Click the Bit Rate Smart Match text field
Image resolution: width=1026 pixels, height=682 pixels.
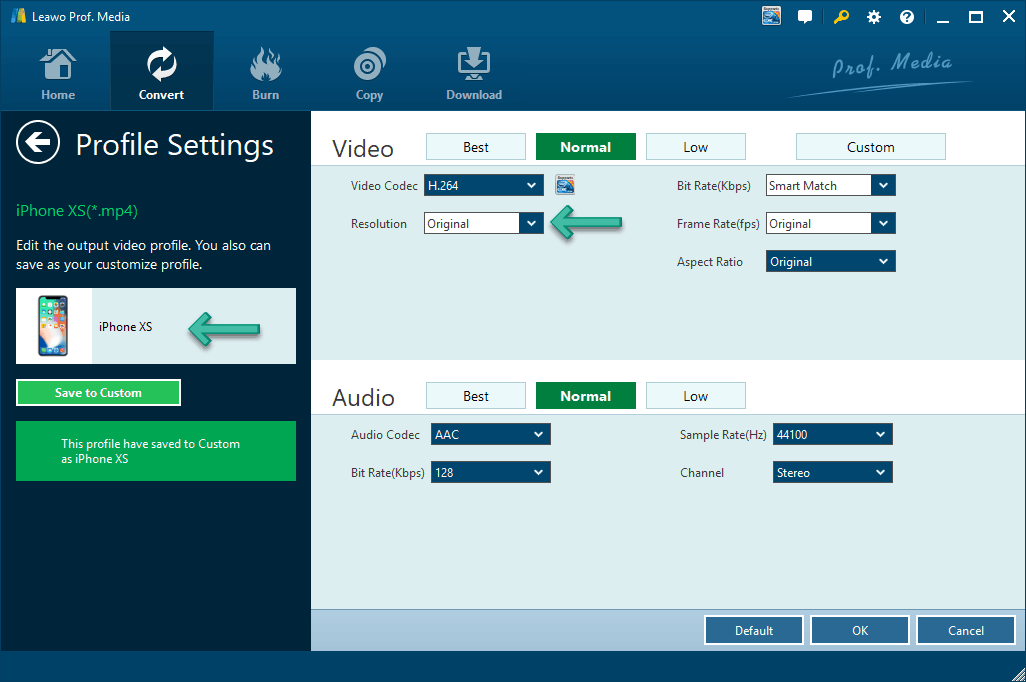819,185
